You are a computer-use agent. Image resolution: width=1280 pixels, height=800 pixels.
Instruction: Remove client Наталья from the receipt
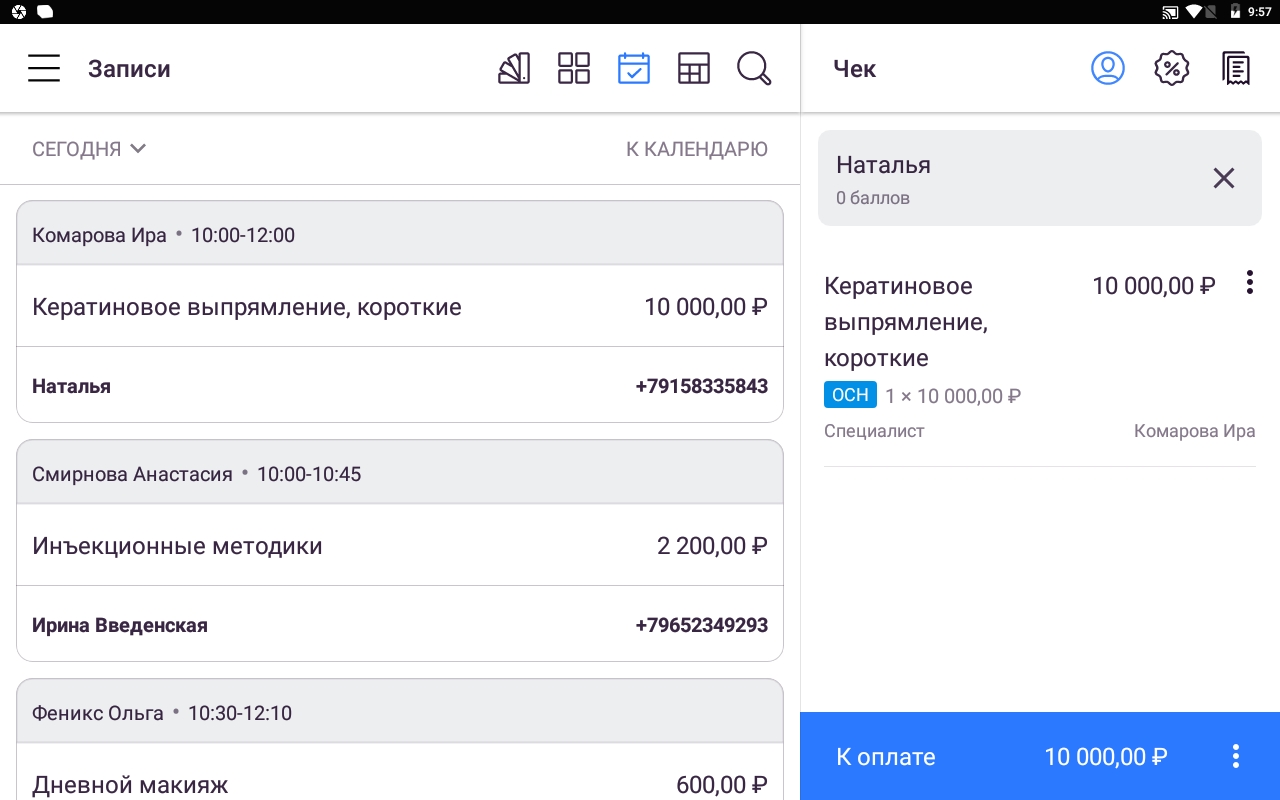pyautogui.click(x=1224, y=179)
